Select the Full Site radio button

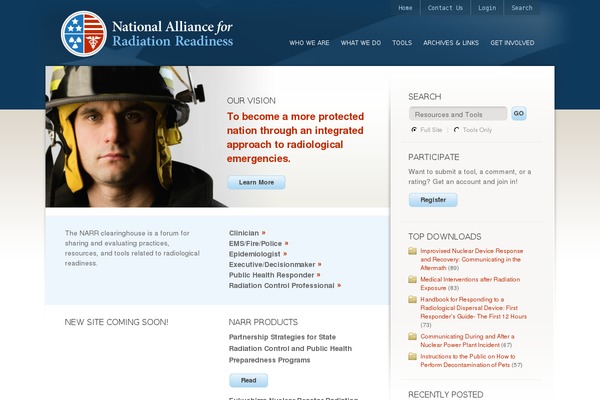click(414, 130)
